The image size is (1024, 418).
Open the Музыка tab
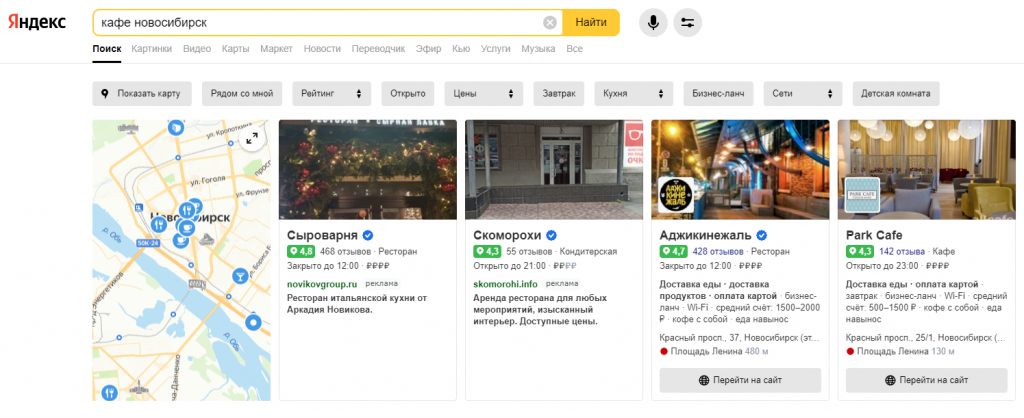point(538,49)
